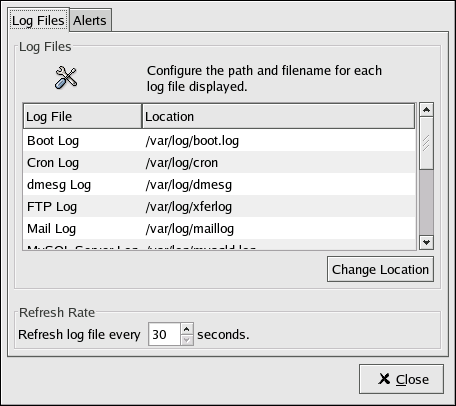456x406 pixels.
Task: Select the Cron Log row
Action: click(219, 163)
